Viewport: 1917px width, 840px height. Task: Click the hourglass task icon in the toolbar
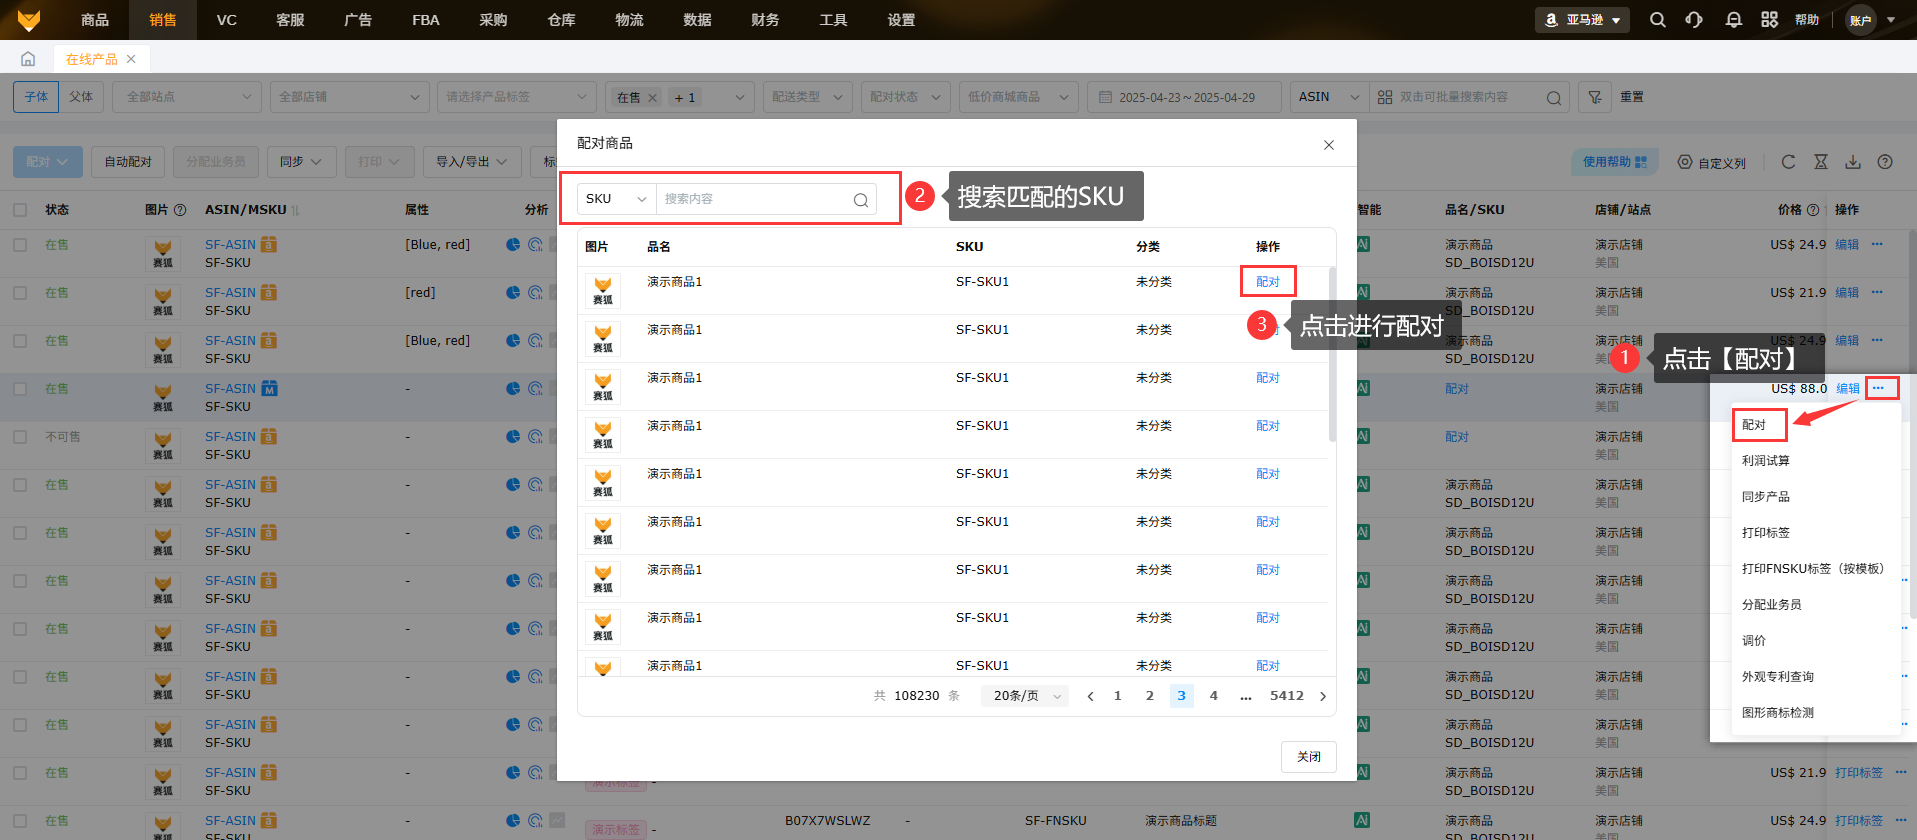1821,162
